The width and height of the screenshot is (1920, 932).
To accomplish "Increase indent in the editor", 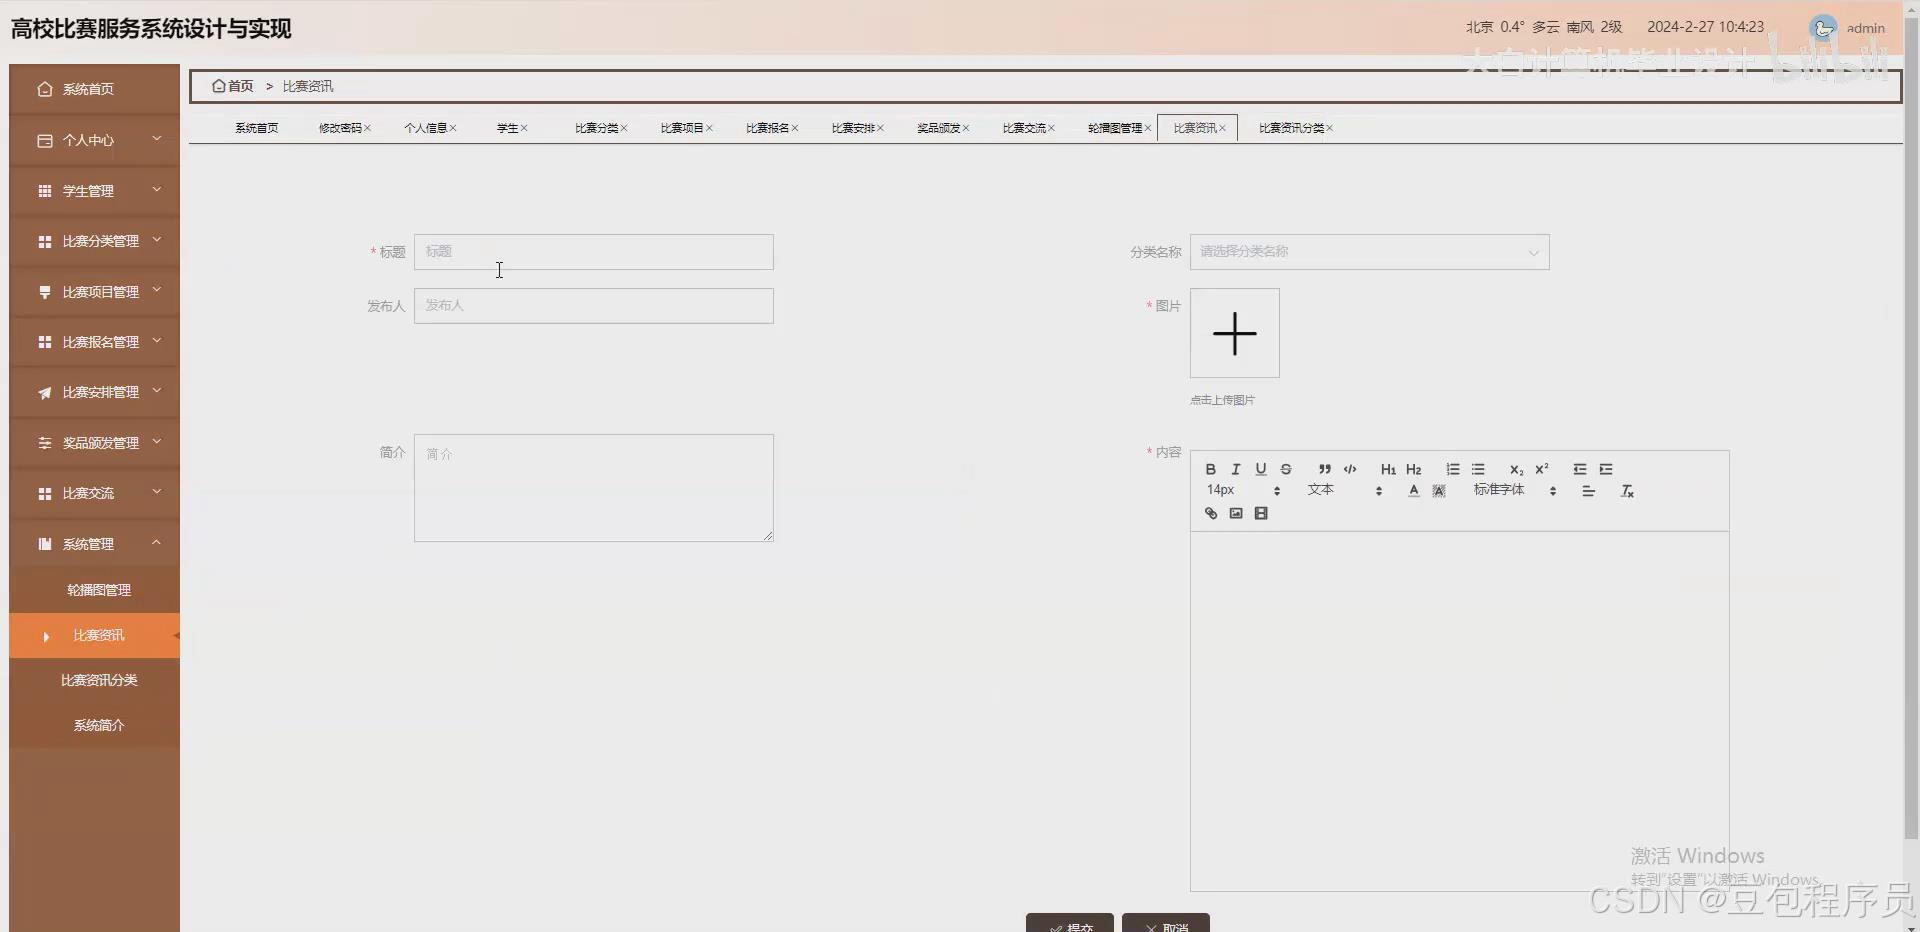I will click(1606, 469).
